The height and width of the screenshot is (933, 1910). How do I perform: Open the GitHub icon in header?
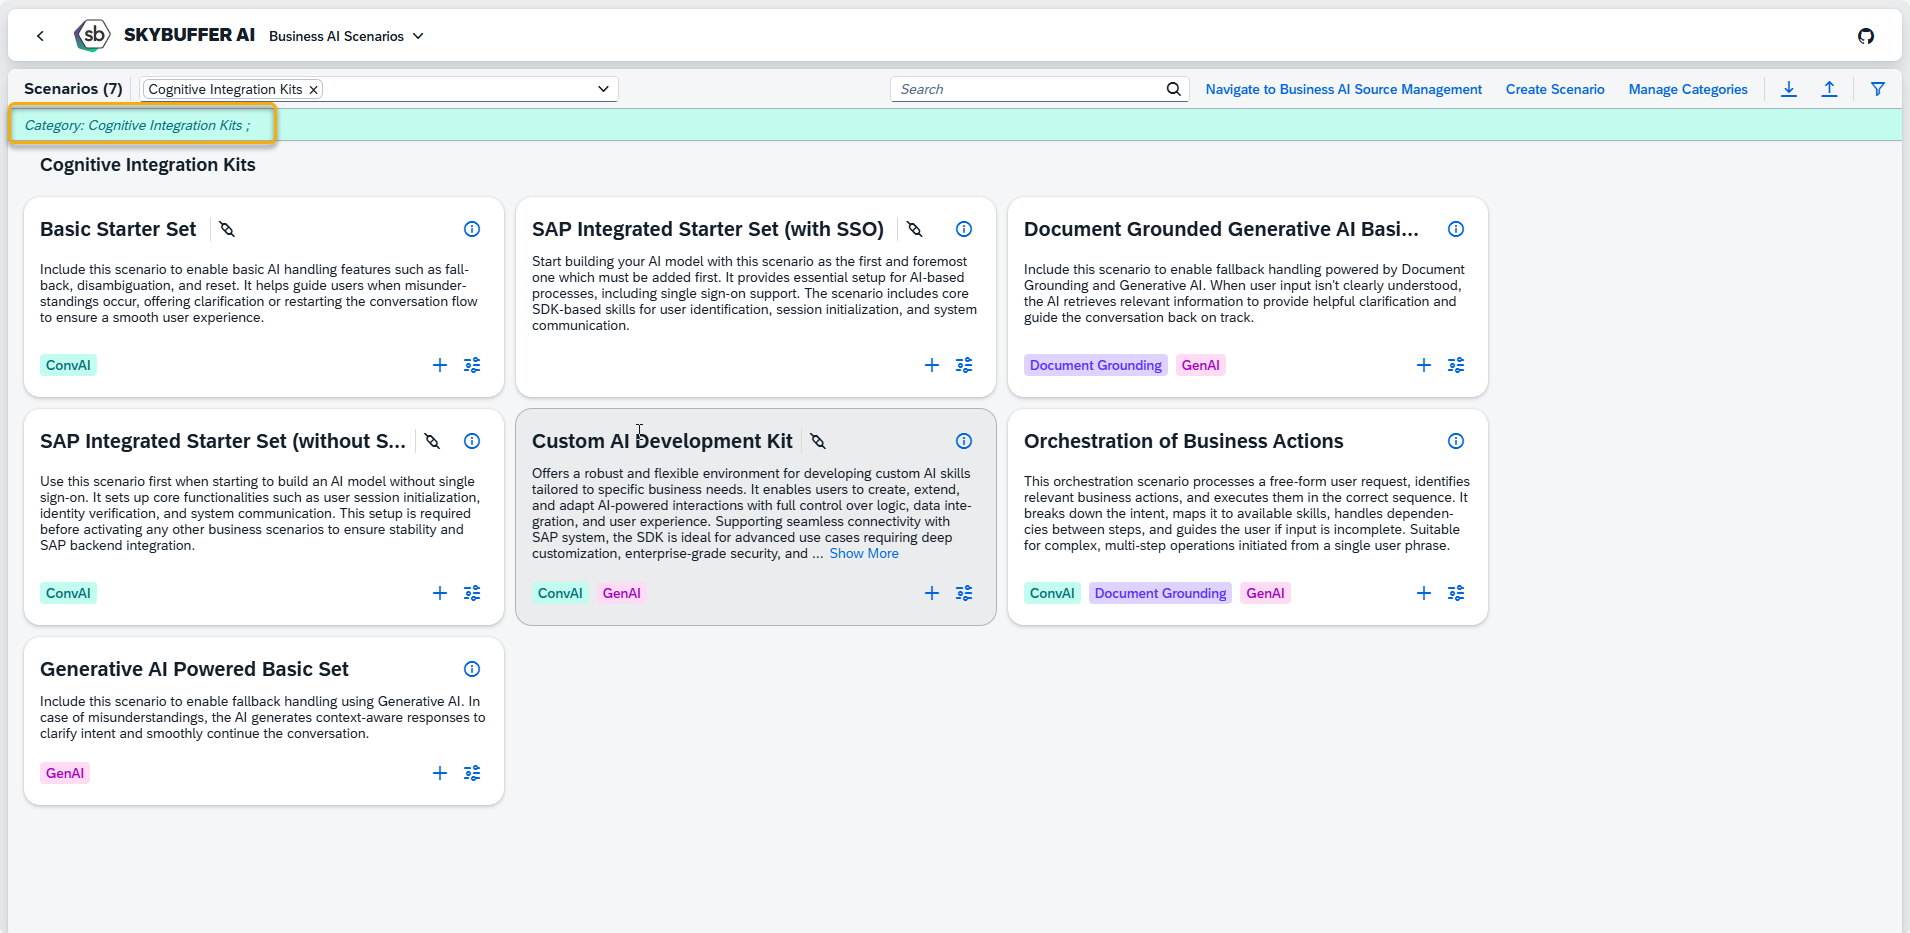click(x=1866, y=36)
